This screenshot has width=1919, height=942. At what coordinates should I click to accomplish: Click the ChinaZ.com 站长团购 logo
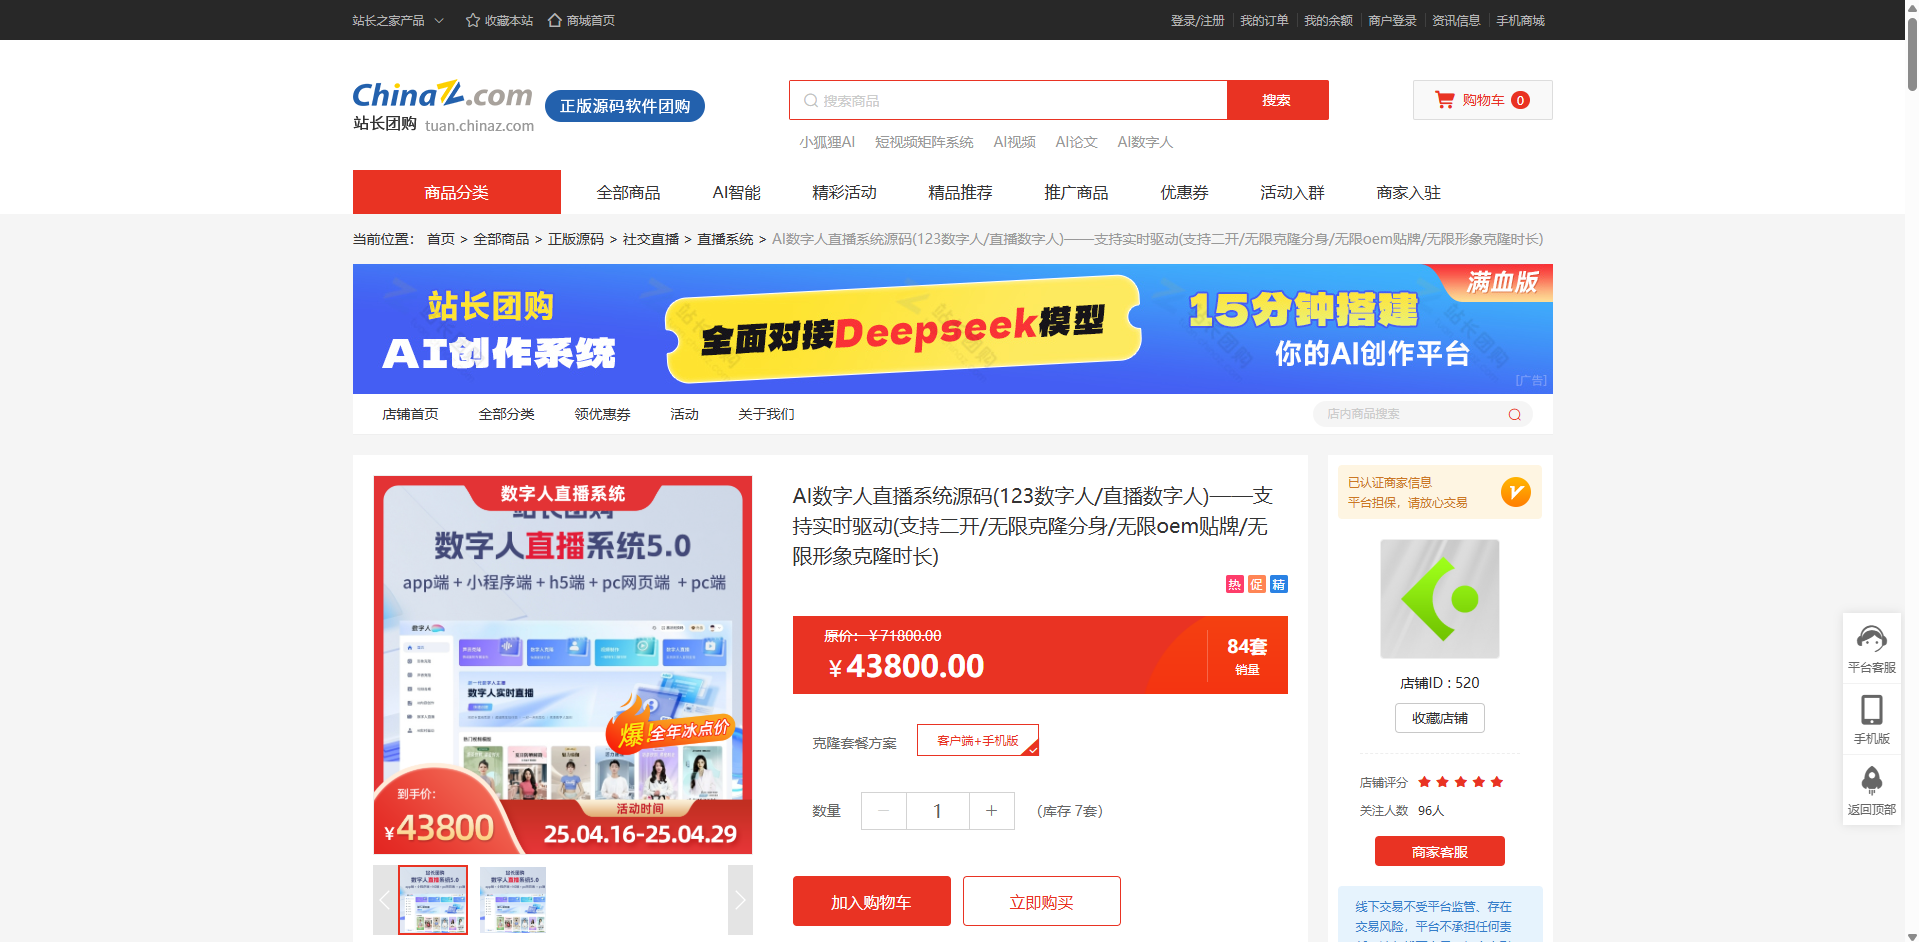coord(443,106)
